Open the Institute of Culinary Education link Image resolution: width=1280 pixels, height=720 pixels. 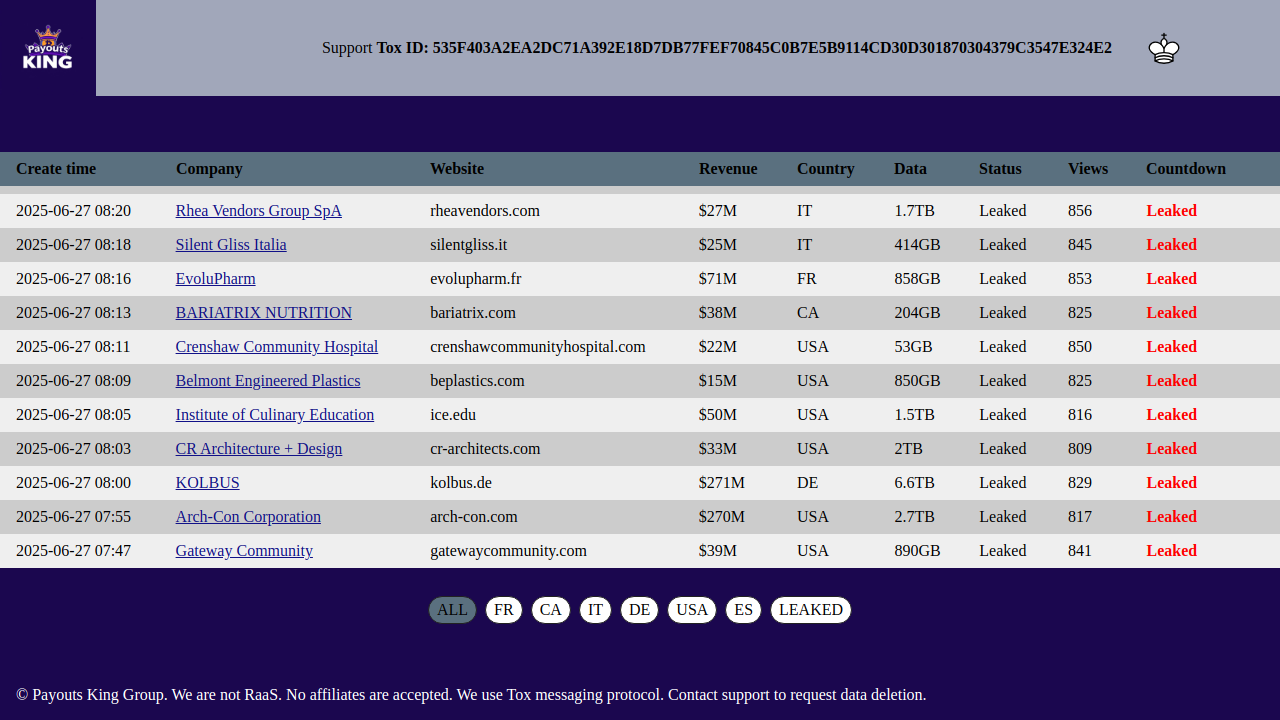click(275, 415)
